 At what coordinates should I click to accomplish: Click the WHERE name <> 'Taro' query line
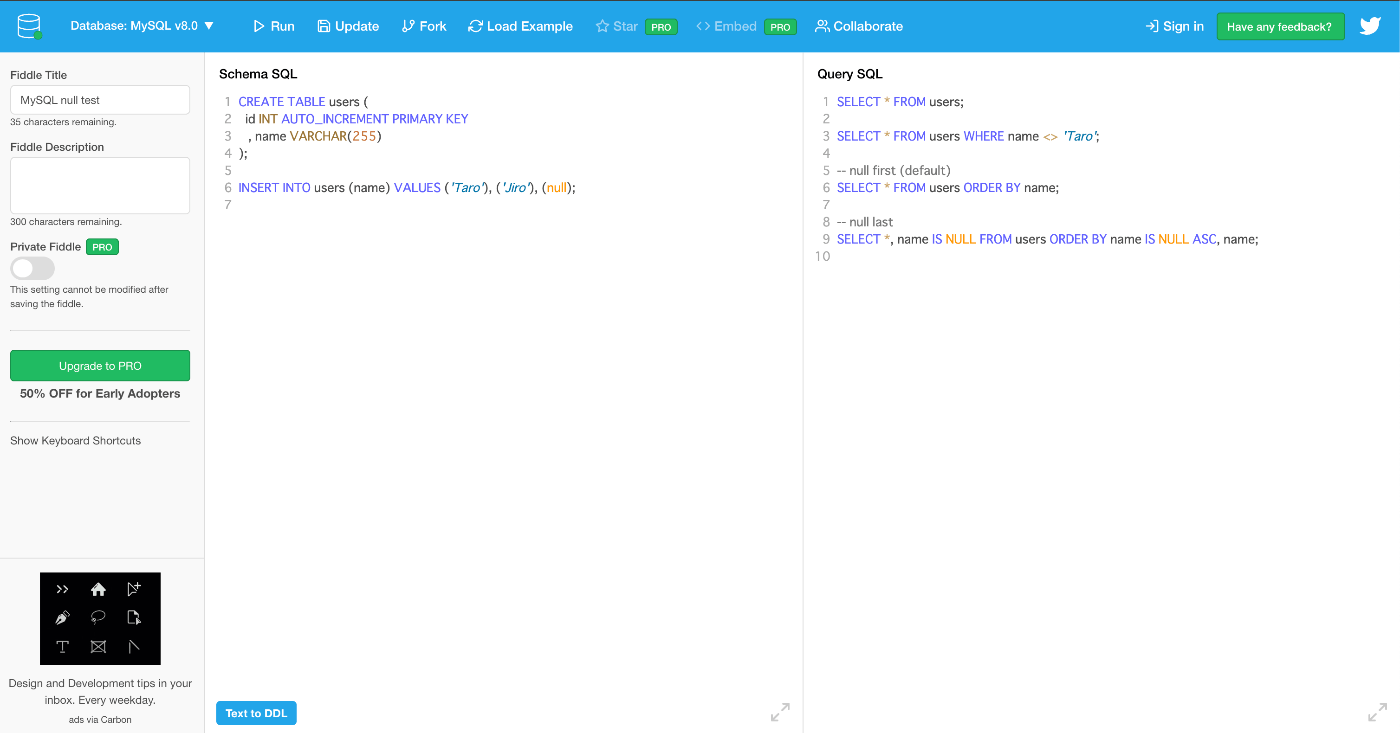pyautogui.click(x=968, y=136)
